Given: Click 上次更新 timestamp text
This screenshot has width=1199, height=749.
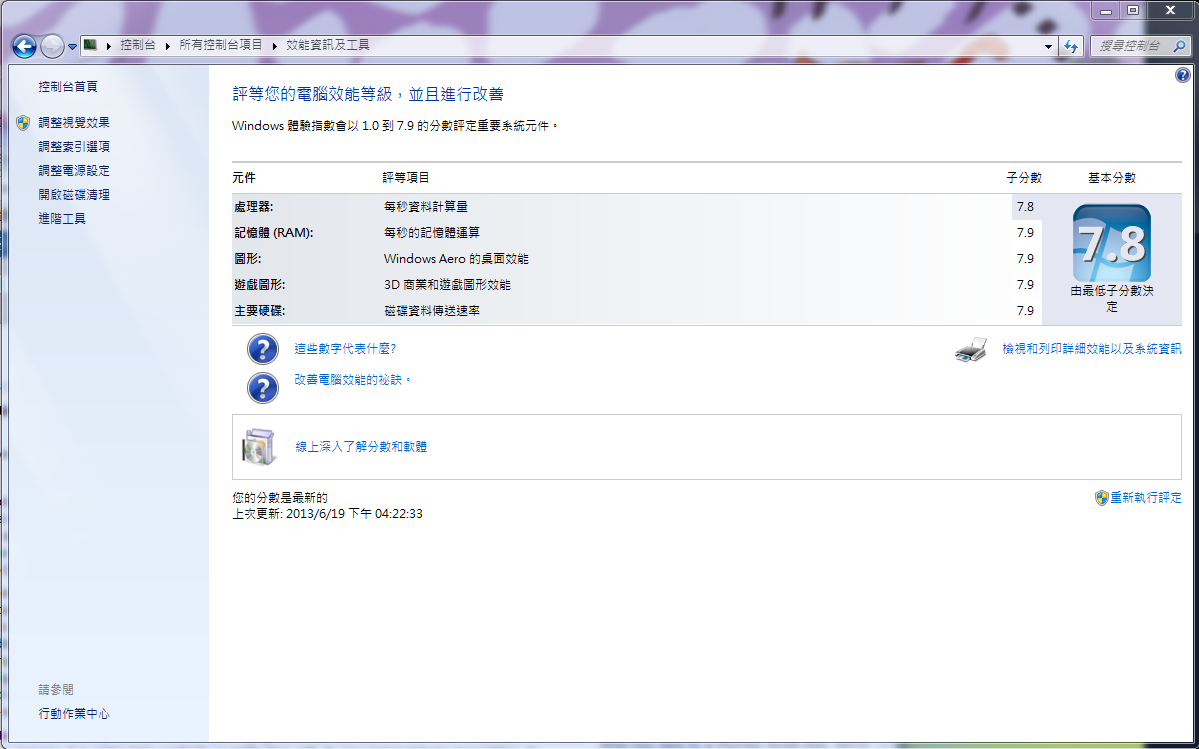Looking at the screenshot, I should pos(327,514).
